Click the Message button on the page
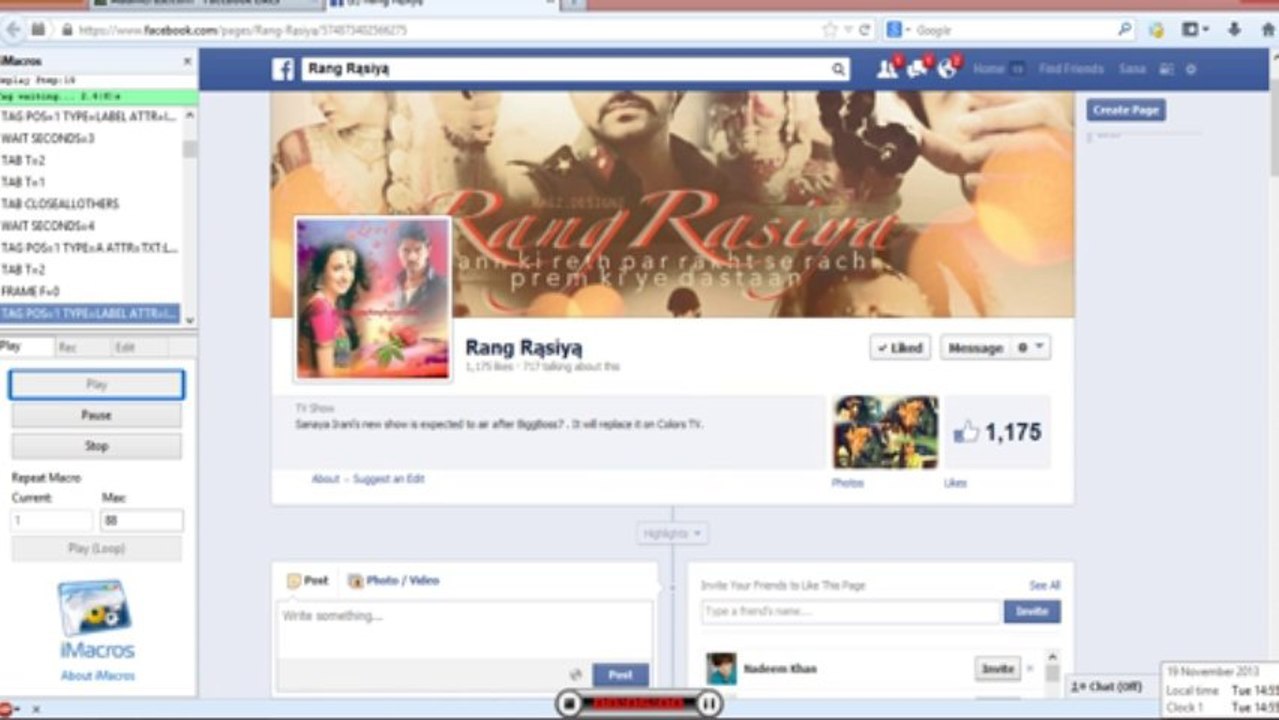This screenshot has width=1279, height=720. coord(975,347)
